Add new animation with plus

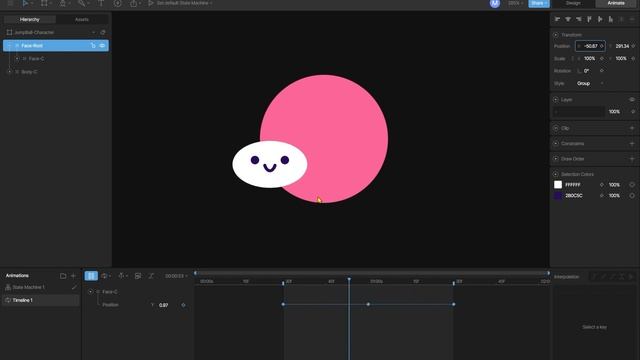[x=73, y=276]
